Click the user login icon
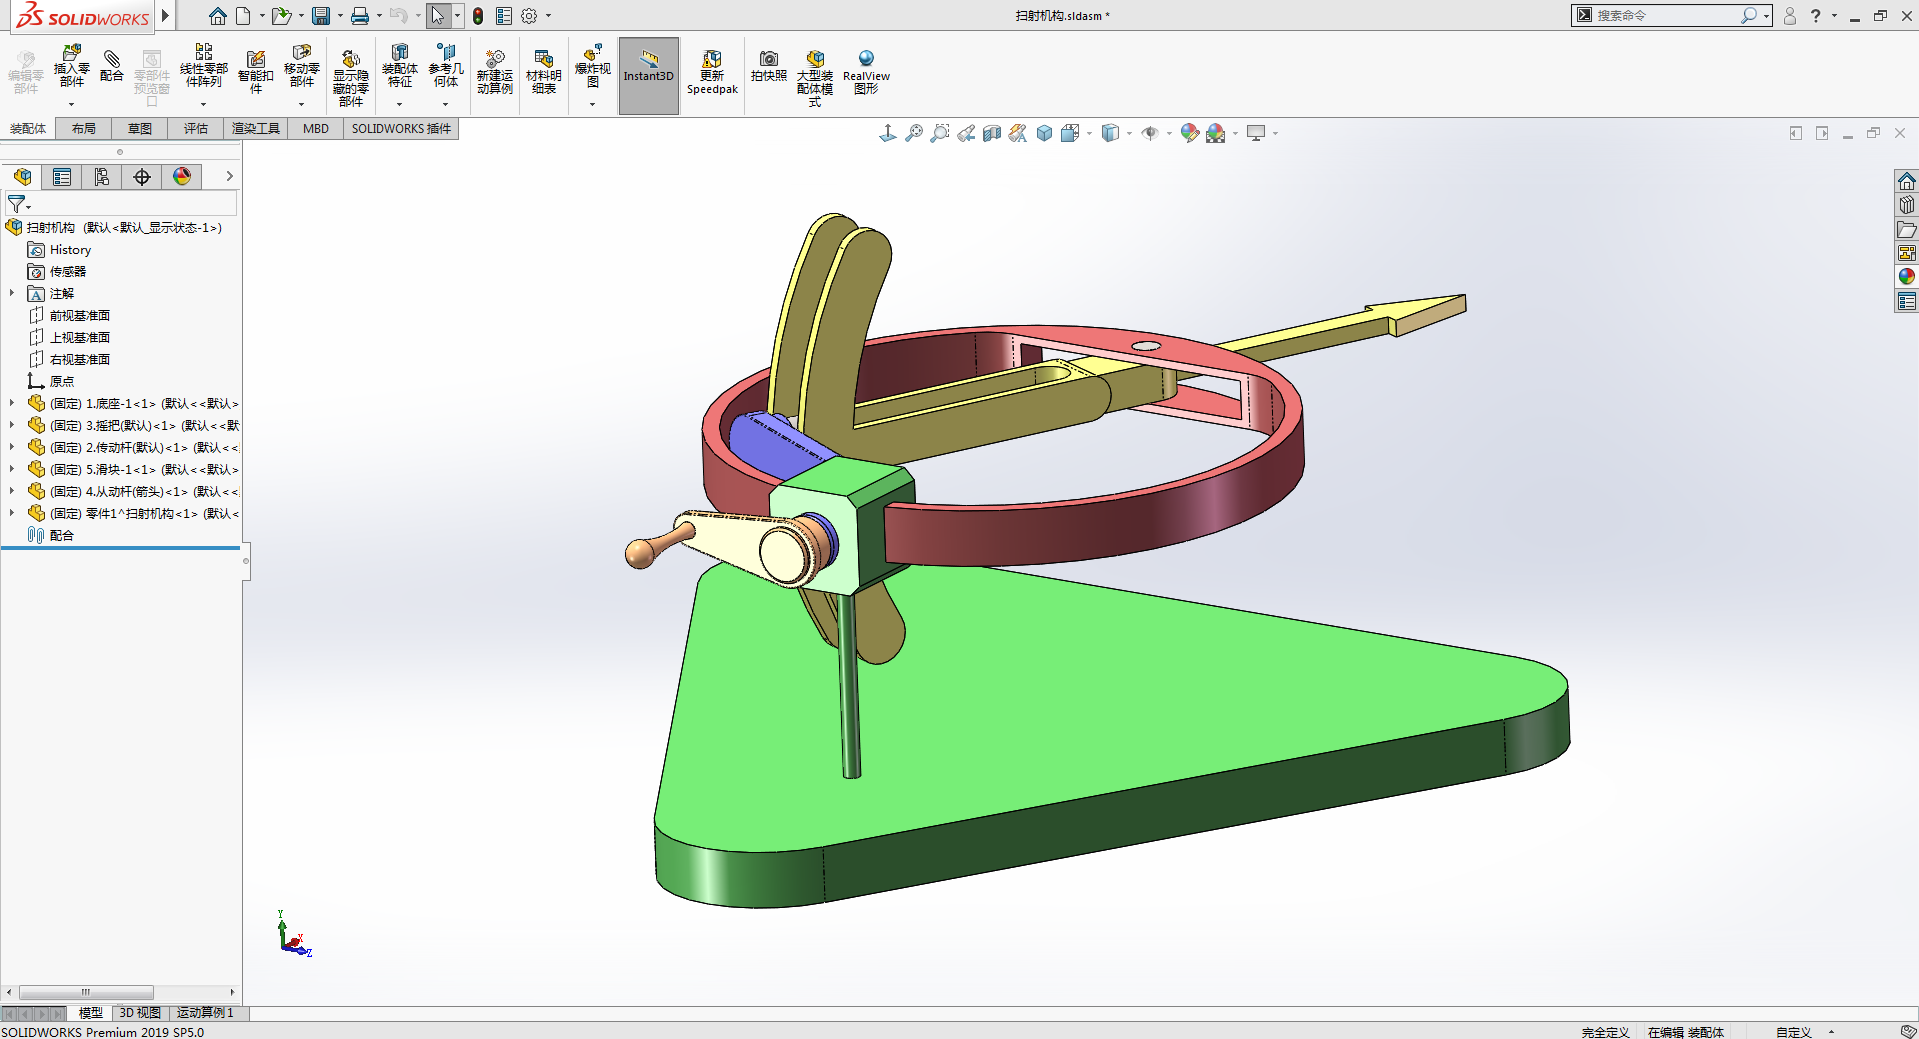The image size is (1919, 1039). click(x=1790, y=16)
